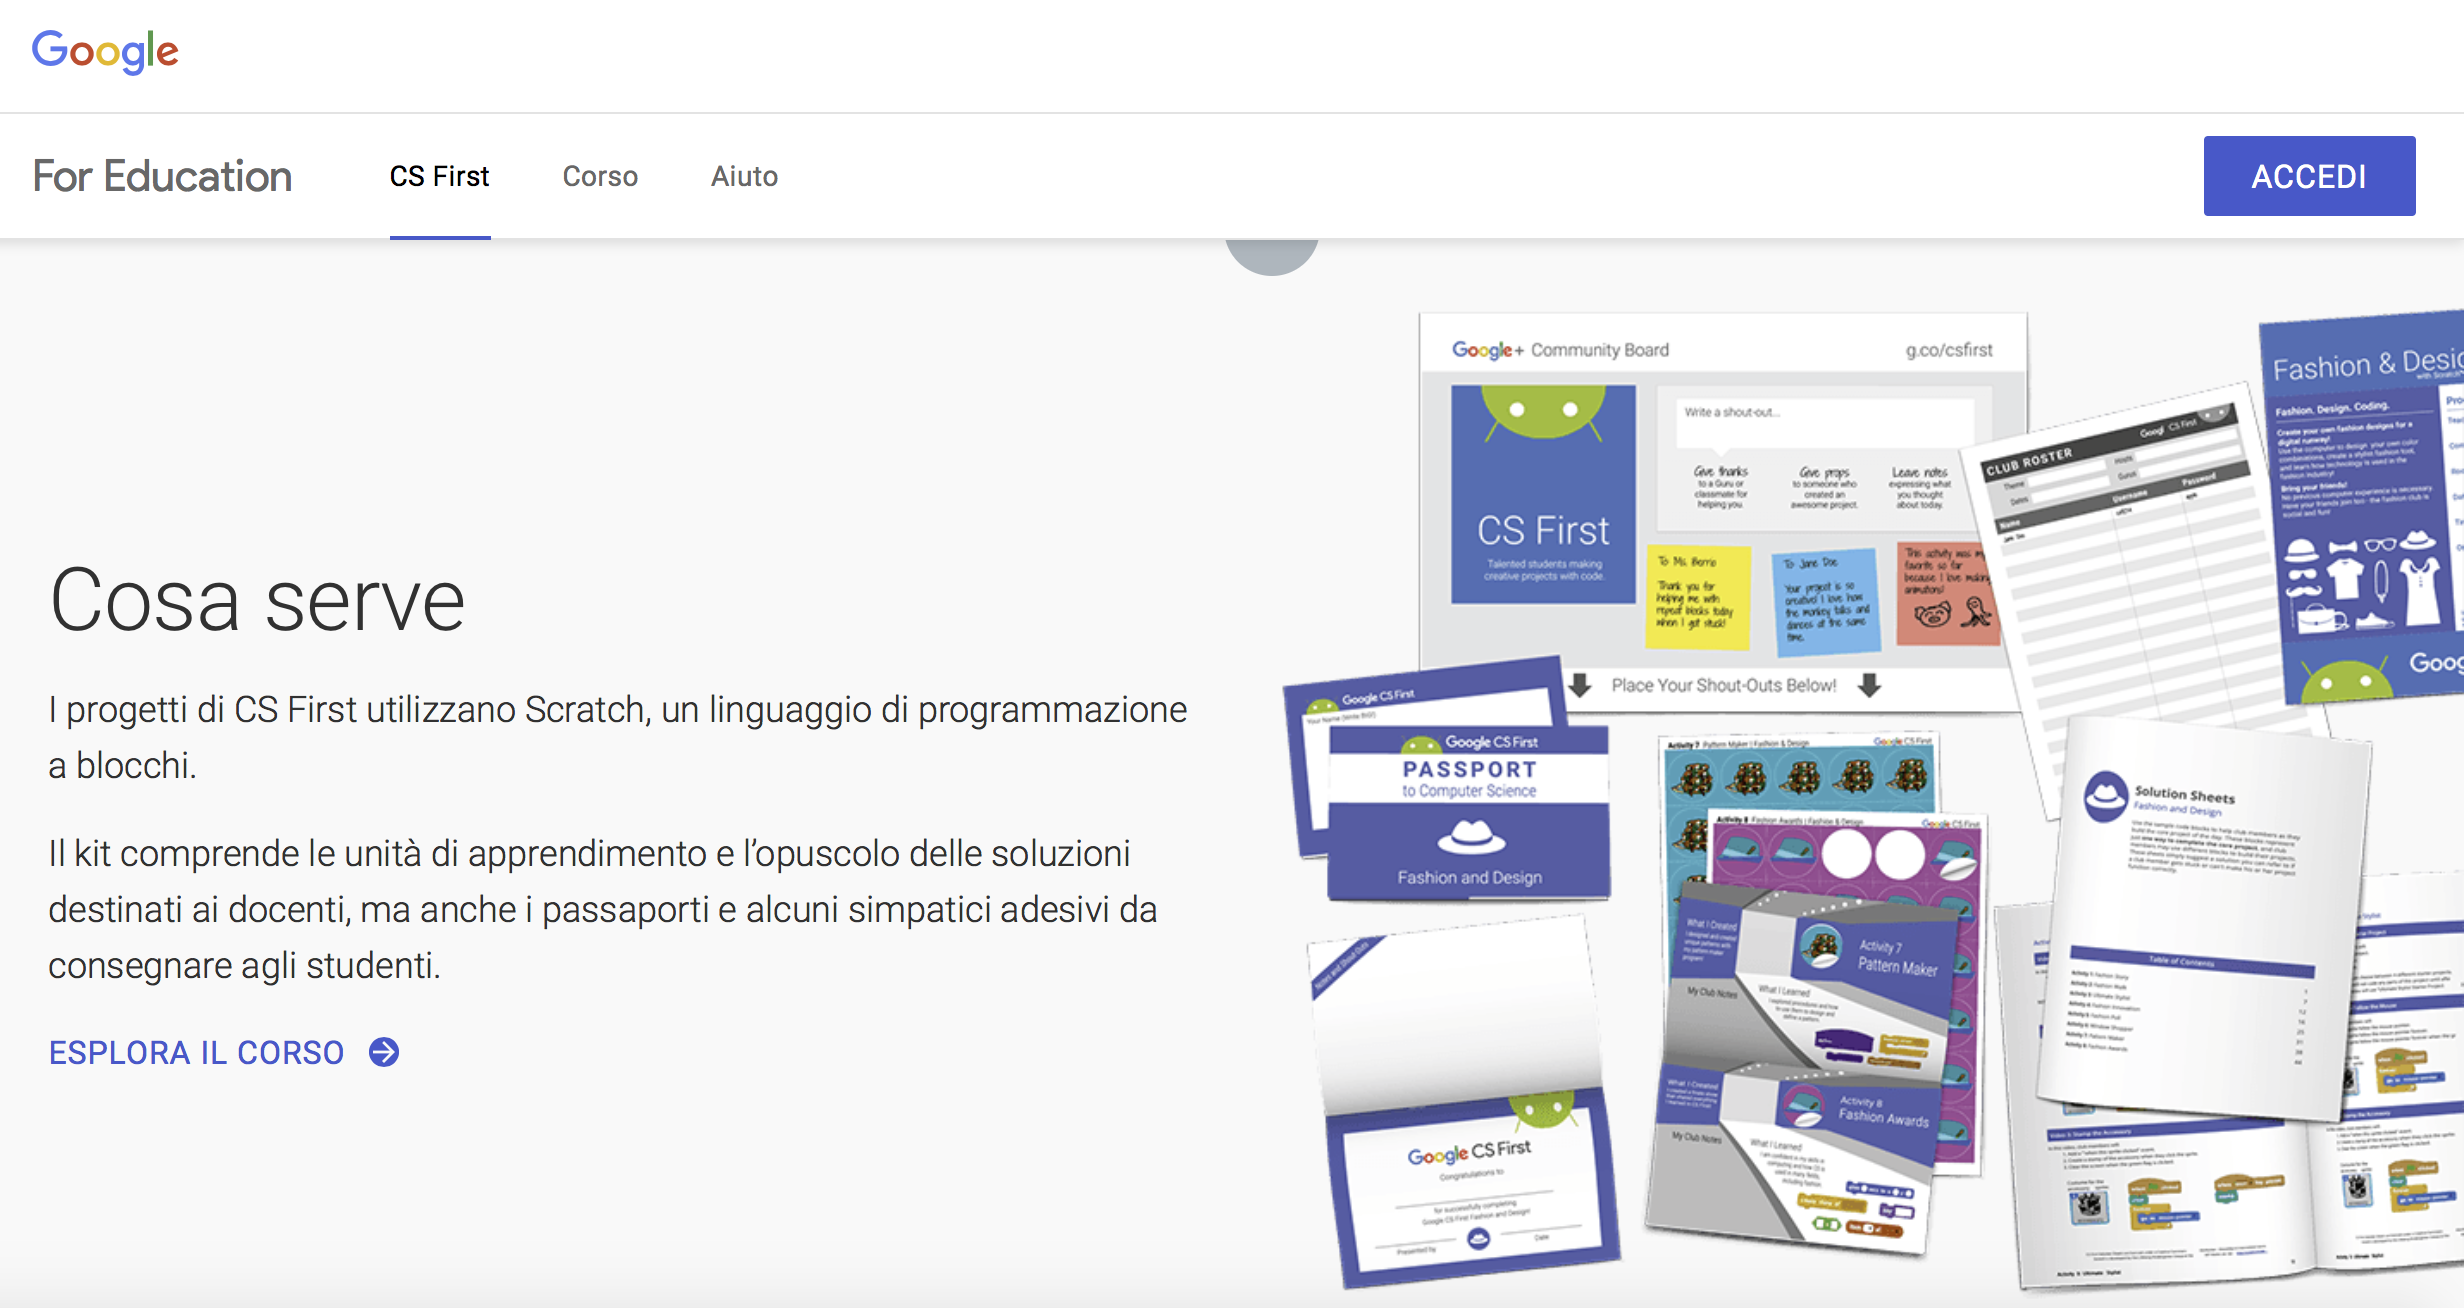2464x1308 pixels.
Task: Click the Cosa serve heading
Action: tap(257, 600)
